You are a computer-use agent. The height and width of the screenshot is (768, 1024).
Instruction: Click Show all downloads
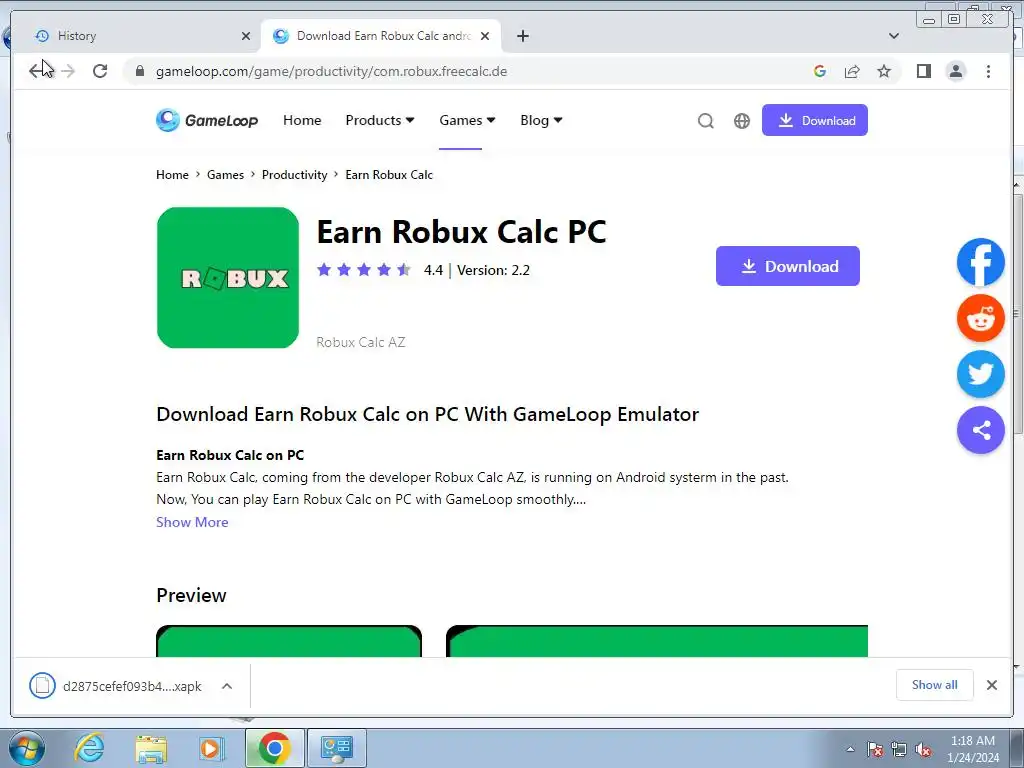pyautogui.click(x=935, y=684)
